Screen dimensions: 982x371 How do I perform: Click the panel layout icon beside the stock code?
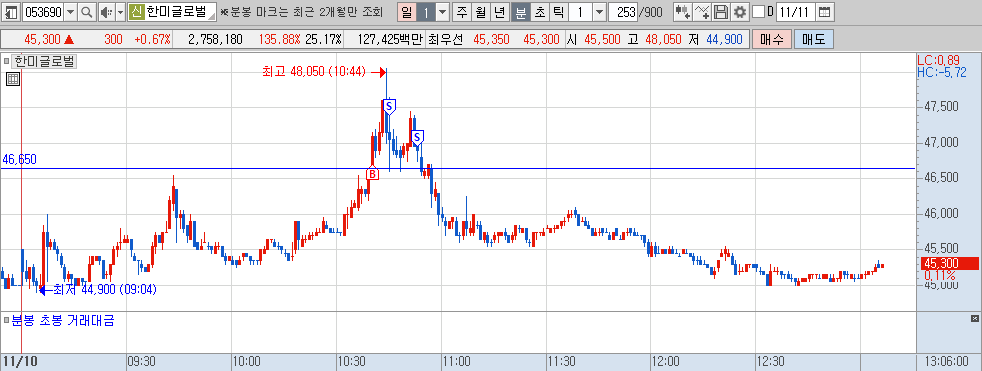(x=11, y=12)
